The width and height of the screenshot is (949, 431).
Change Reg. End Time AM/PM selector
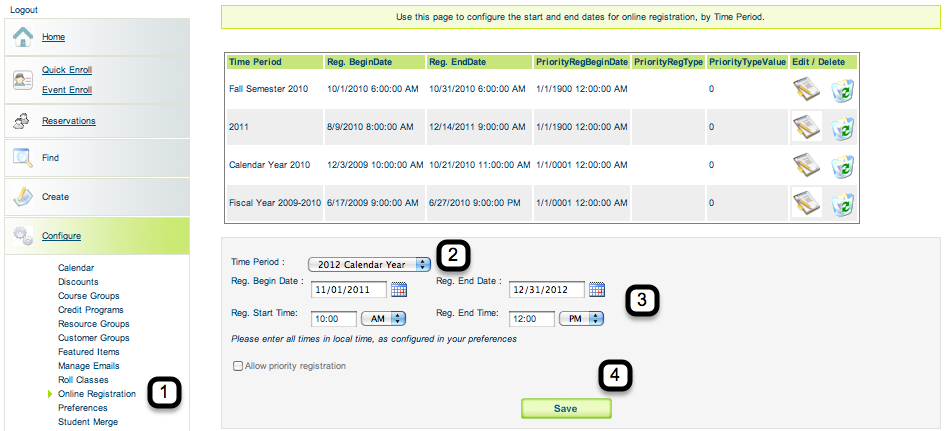[x=583, y=318]
